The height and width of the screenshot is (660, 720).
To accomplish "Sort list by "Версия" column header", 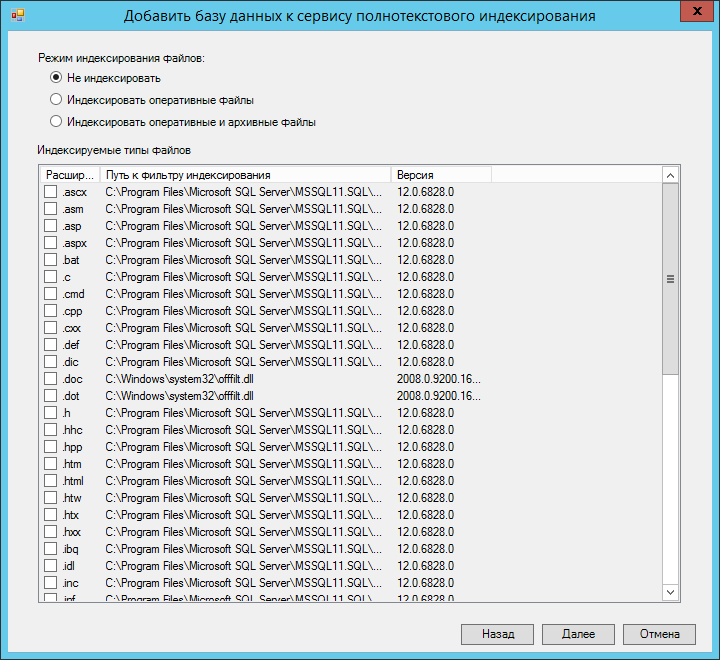I will [x=440, y=175].
